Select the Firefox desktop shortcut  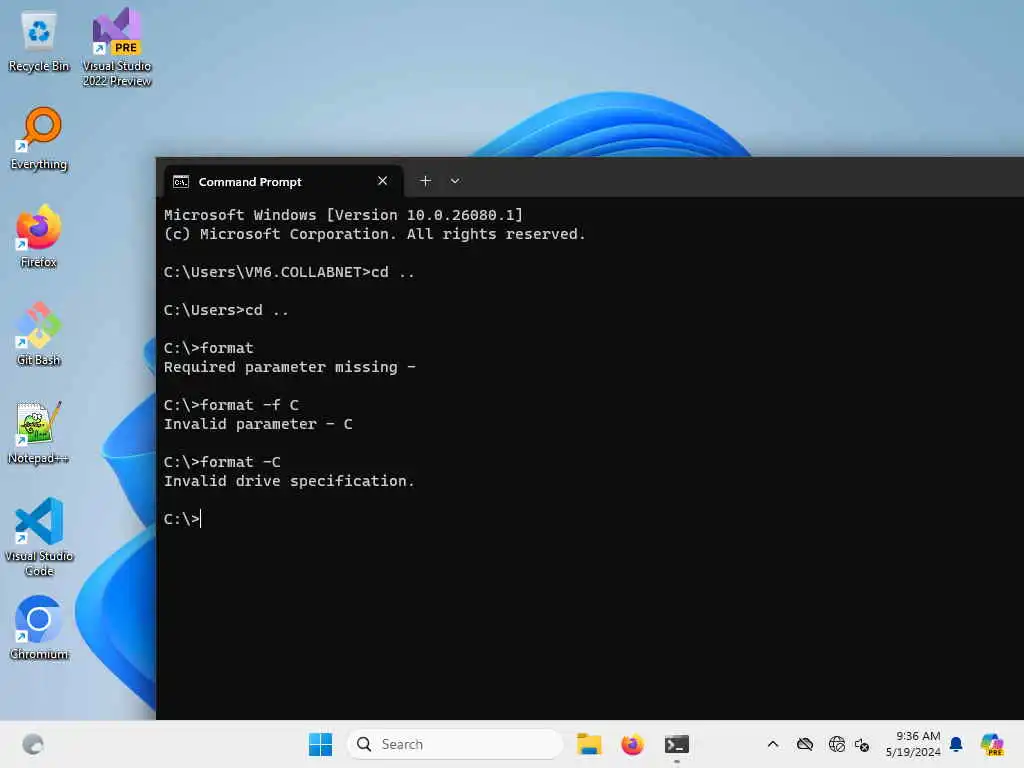click(39, 236)
